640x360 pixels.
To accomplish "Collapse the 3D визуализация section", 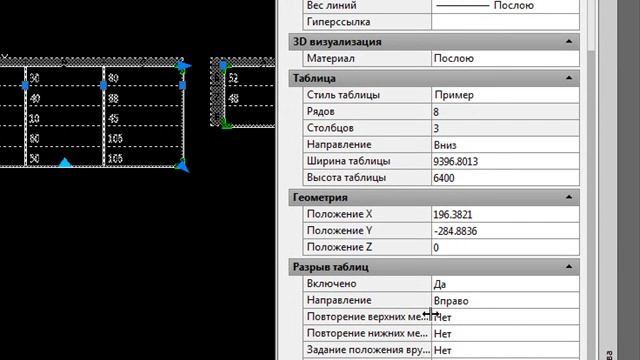I will (x=569, y=42).
